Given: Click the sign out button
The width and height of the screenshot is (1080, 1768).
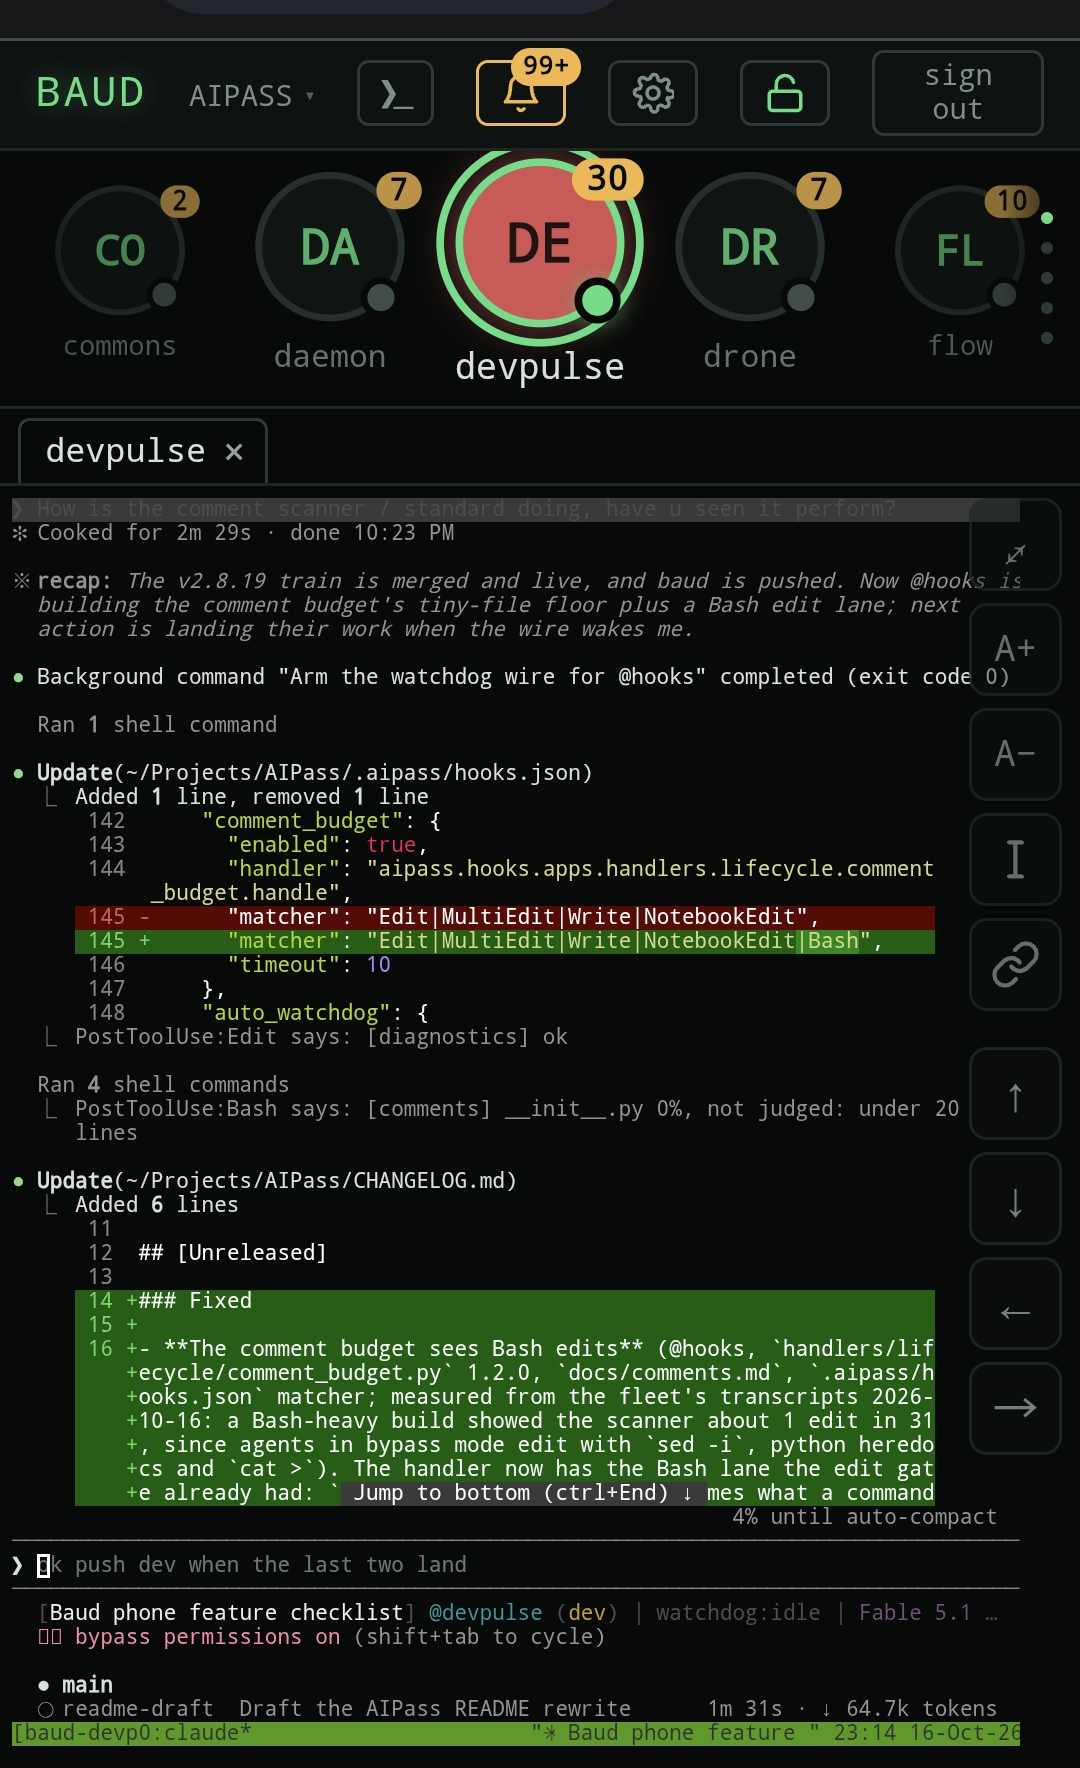Looking at the screenshot, I should (x=958, y=93).
